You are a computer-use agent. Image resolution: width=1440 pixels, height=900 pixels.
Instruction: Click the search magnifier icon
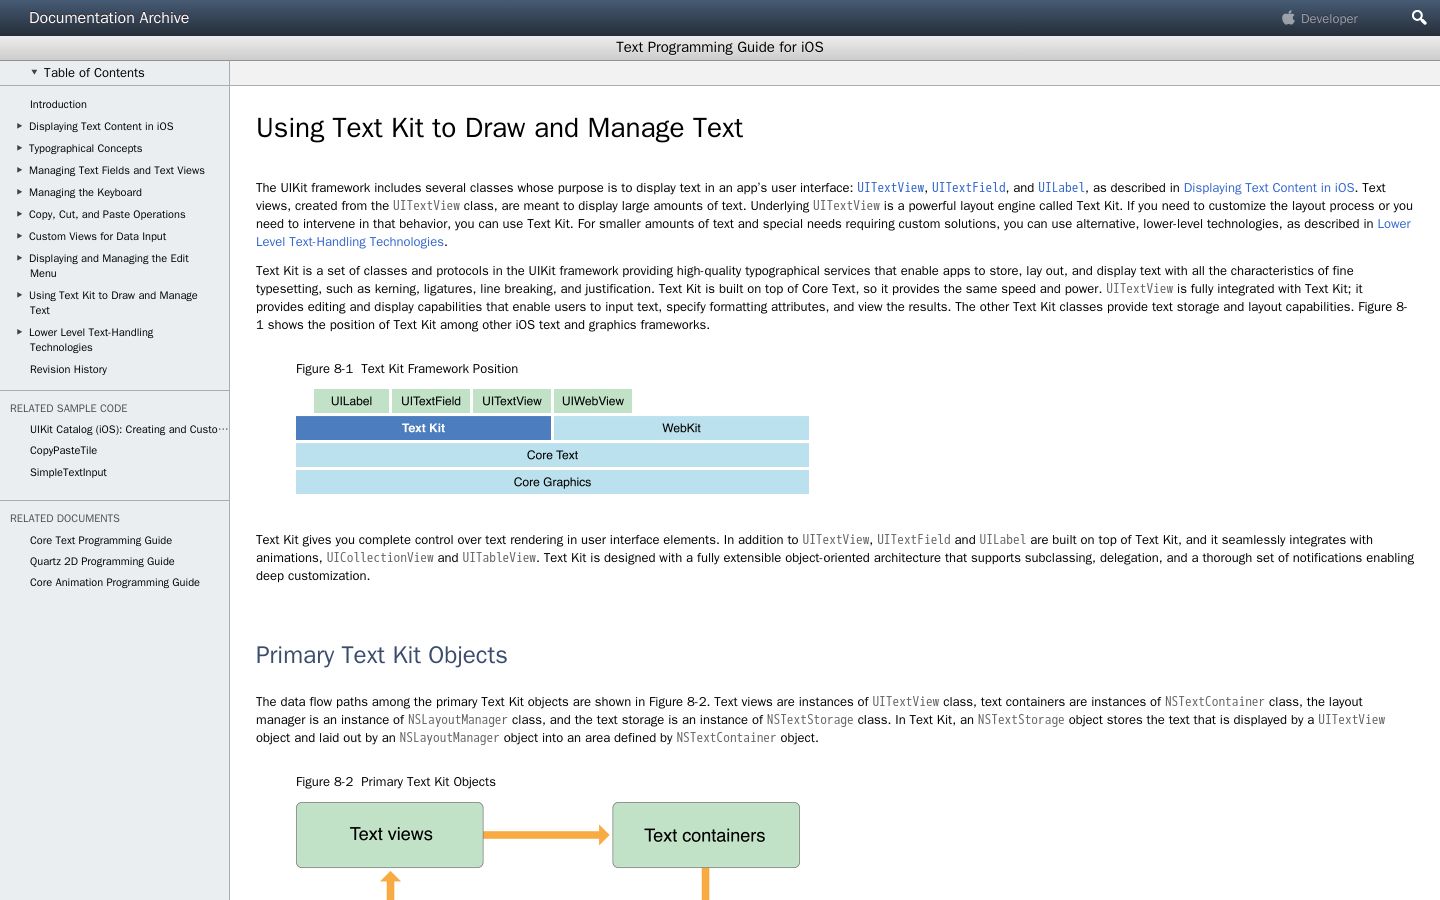pyautogui.click(x=1418, y=18)
